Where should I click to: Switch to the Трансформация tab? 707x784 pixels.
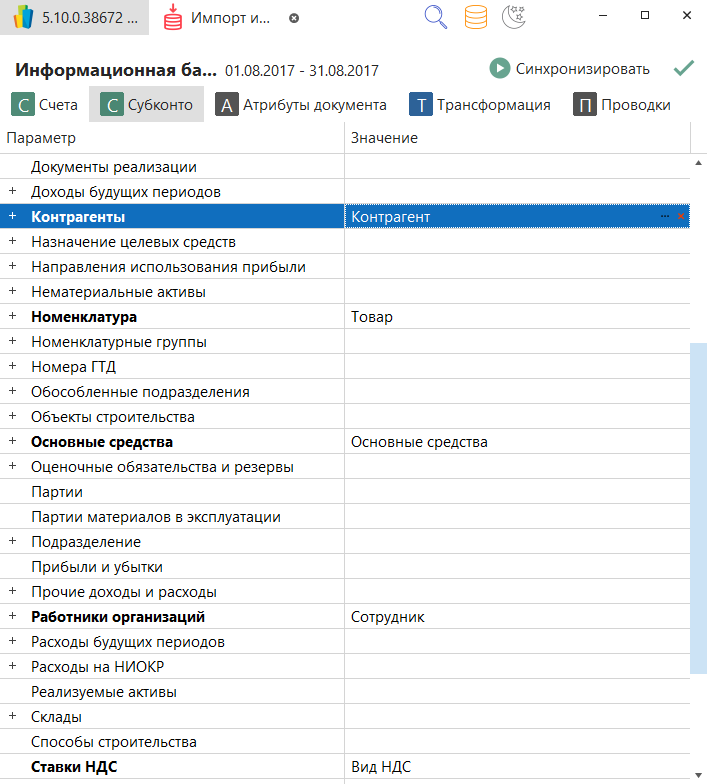point(480,105)
